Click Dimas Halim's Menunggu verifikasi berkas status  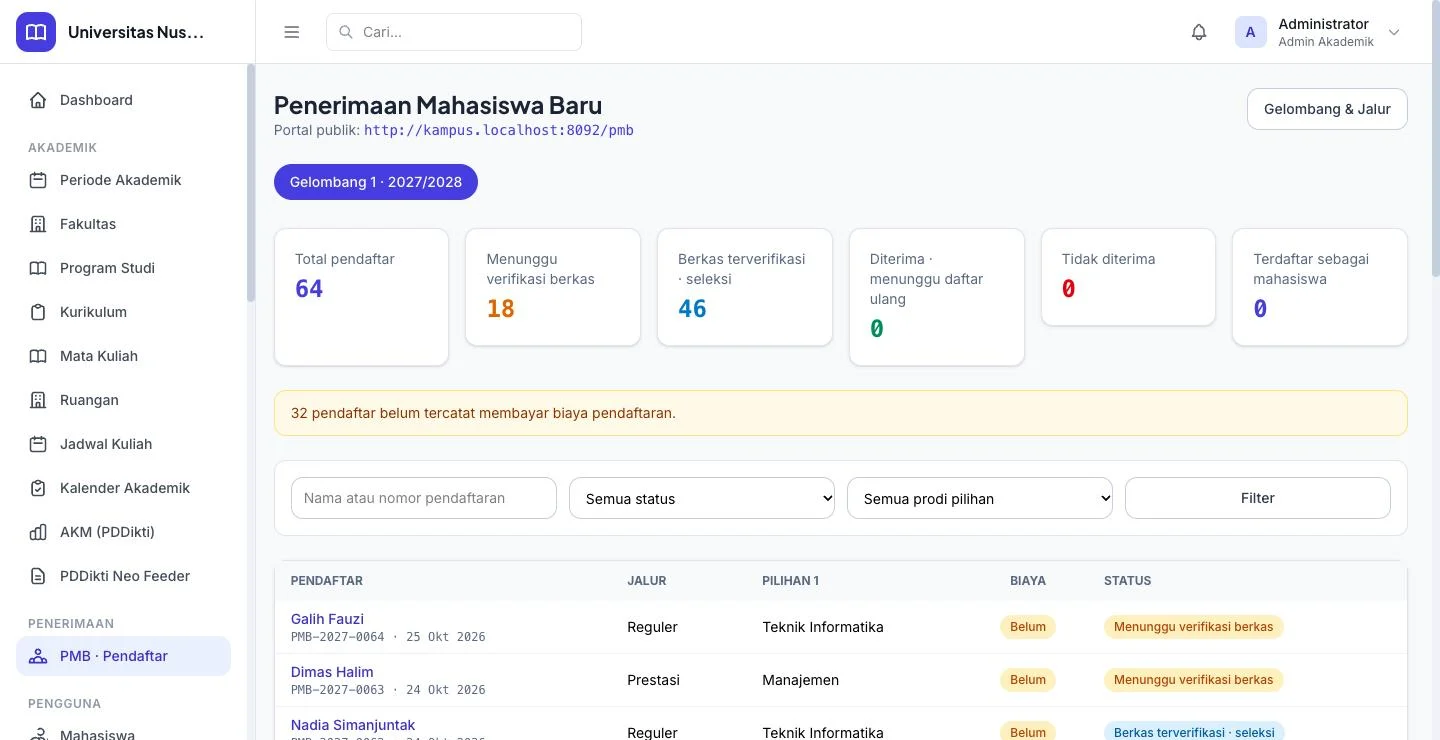pos(1194,680)
